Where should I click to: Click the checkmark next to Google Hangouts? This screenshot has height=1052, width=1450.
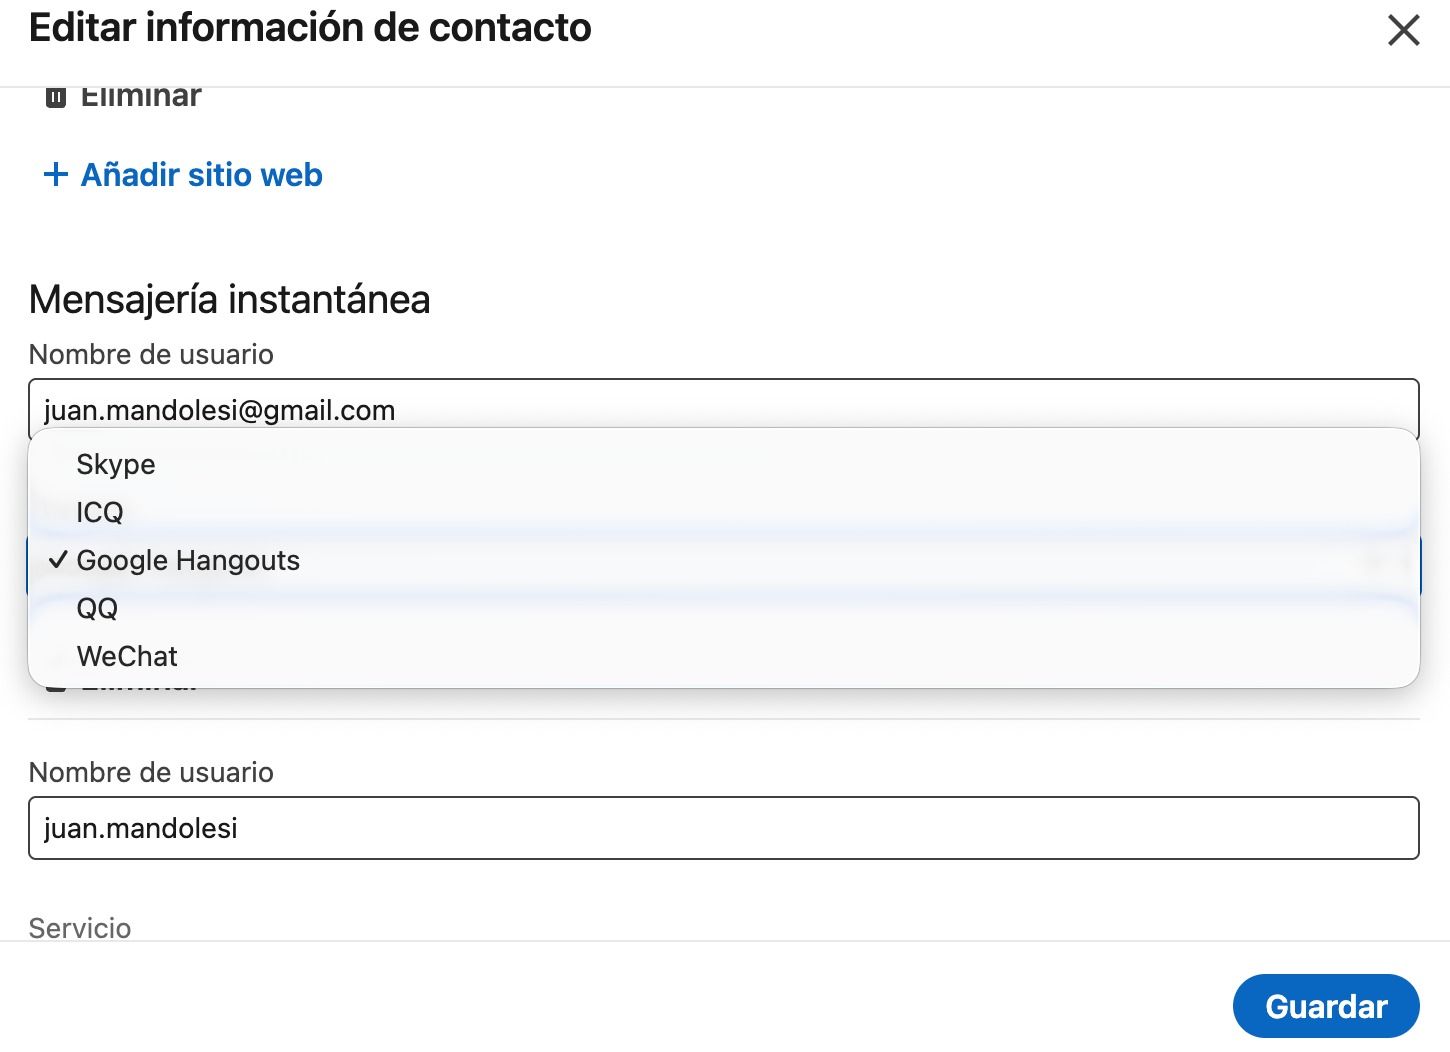[58, 560]
